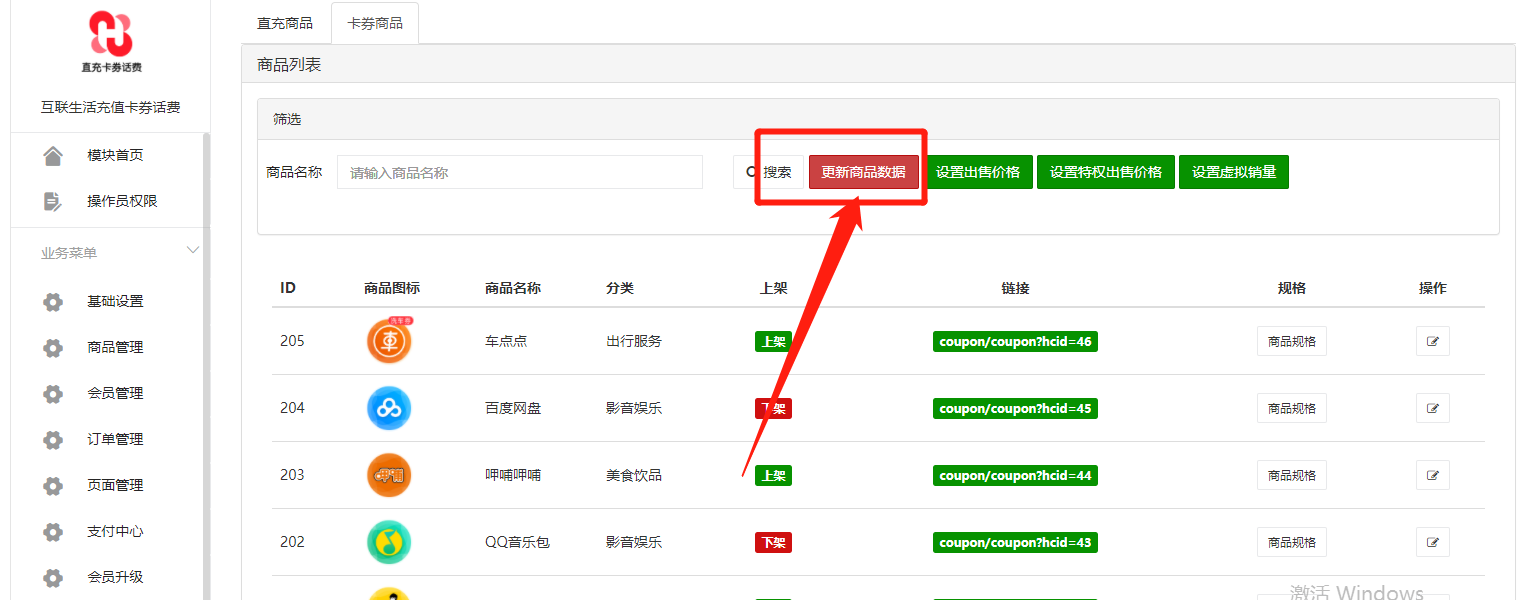
Task: Open 商品规格 for 百度网盘
Action: (x=1292, y=408)
